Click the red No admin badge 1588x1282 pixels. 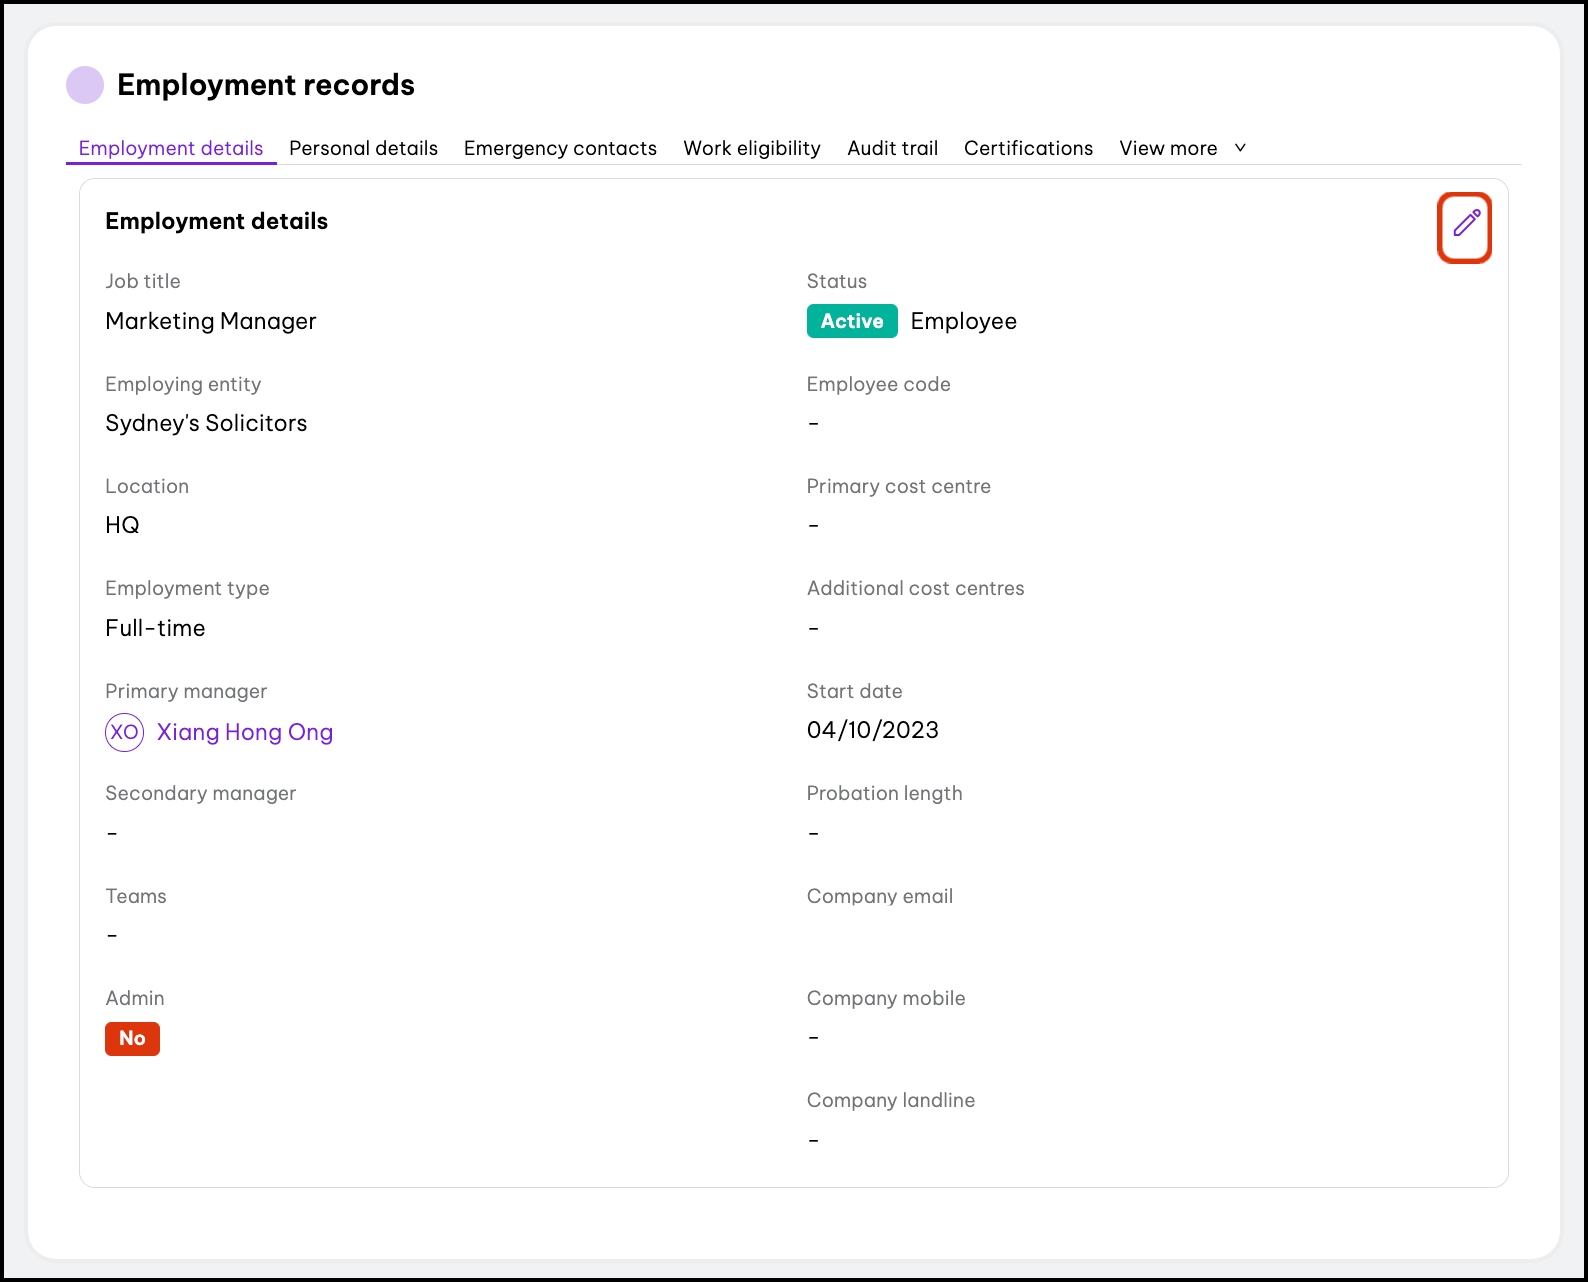[x=132, y=1038]
